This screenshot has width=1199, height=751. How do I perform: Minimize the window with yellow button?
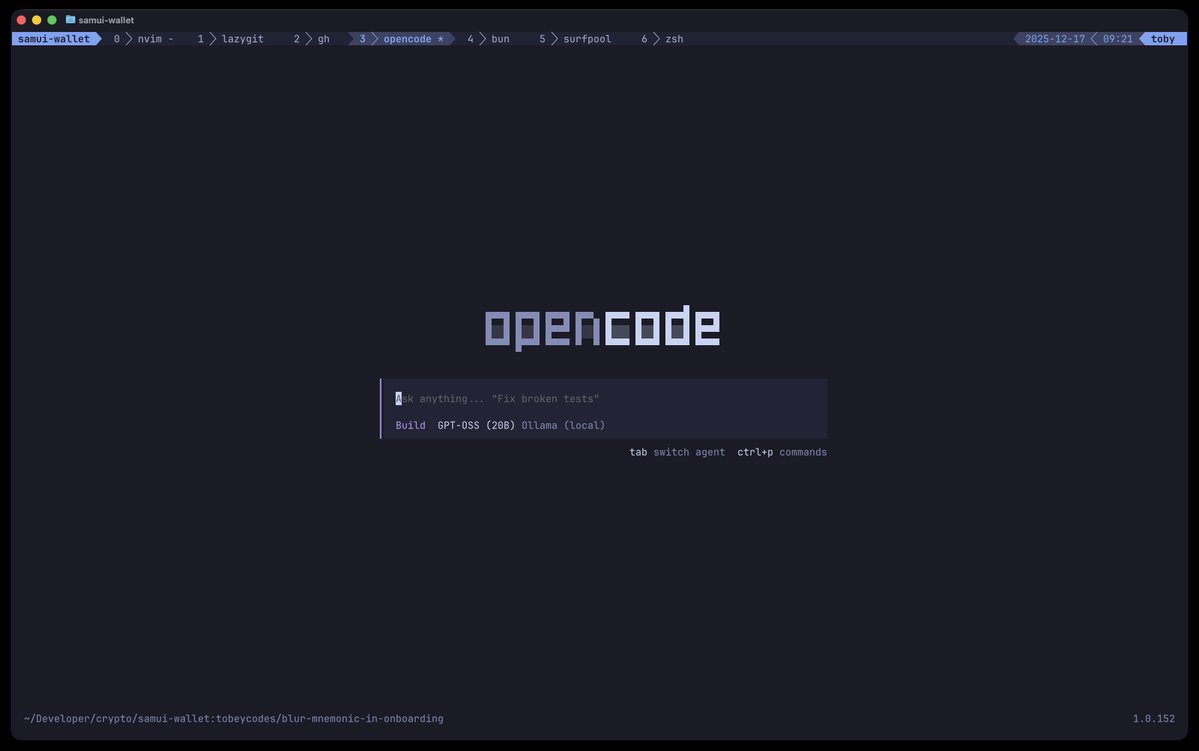(37, 20)
